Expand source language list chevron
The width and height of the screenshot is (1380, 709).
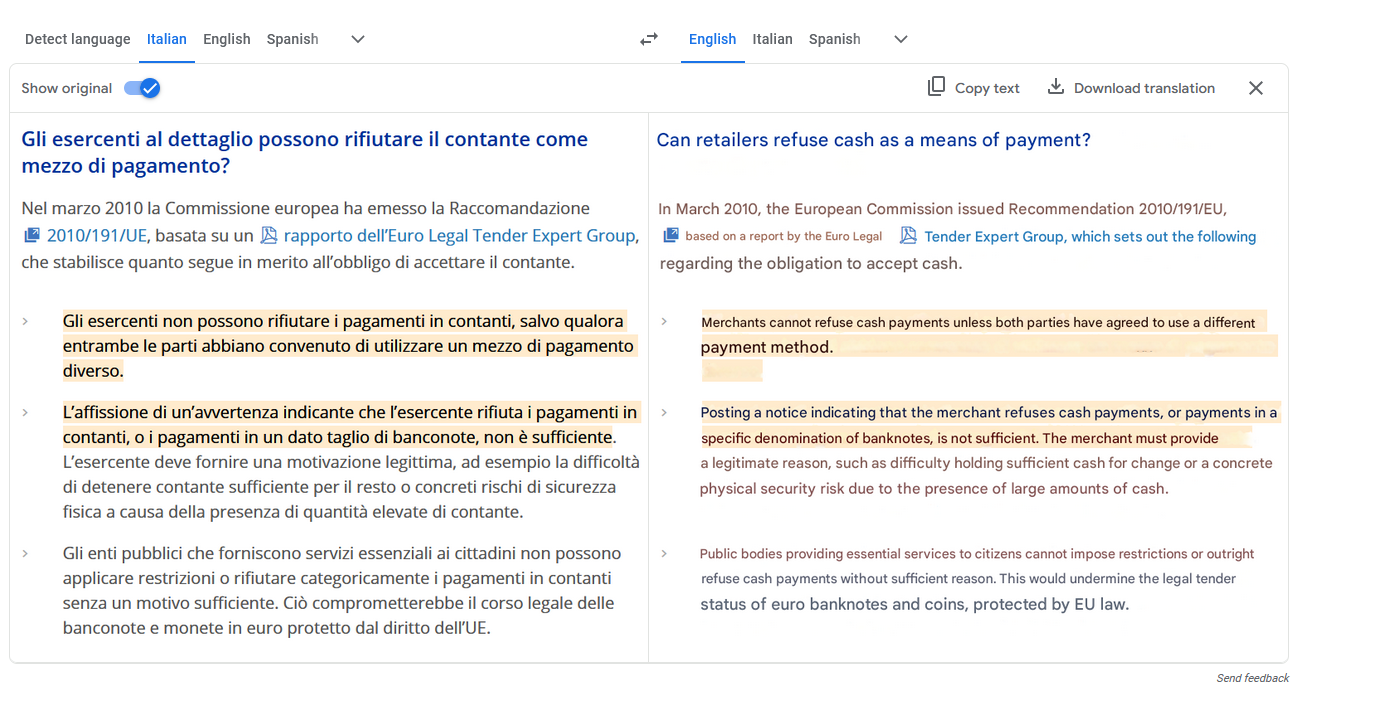pyautogui.click(x=358, y=39)
